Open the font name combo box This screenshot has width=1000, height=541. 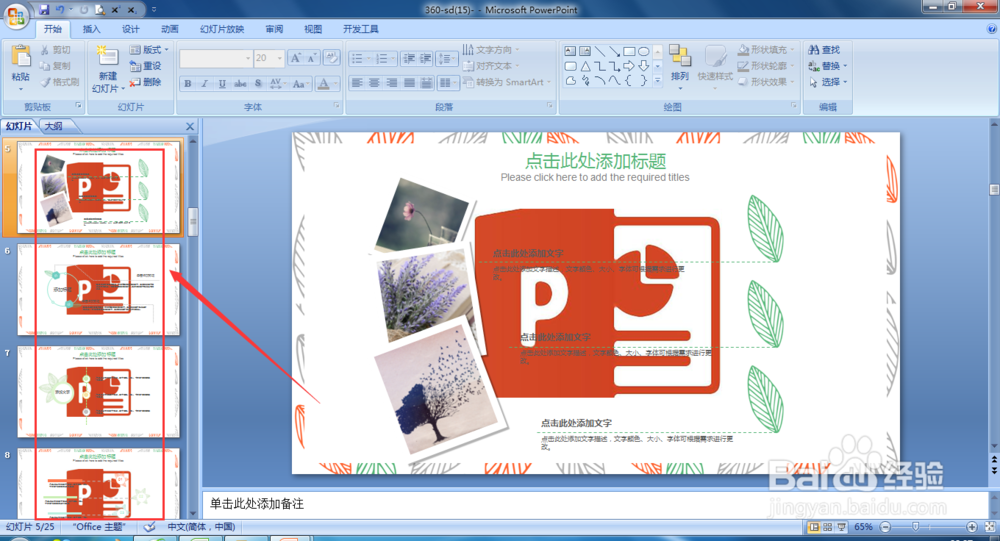(216, 58)
